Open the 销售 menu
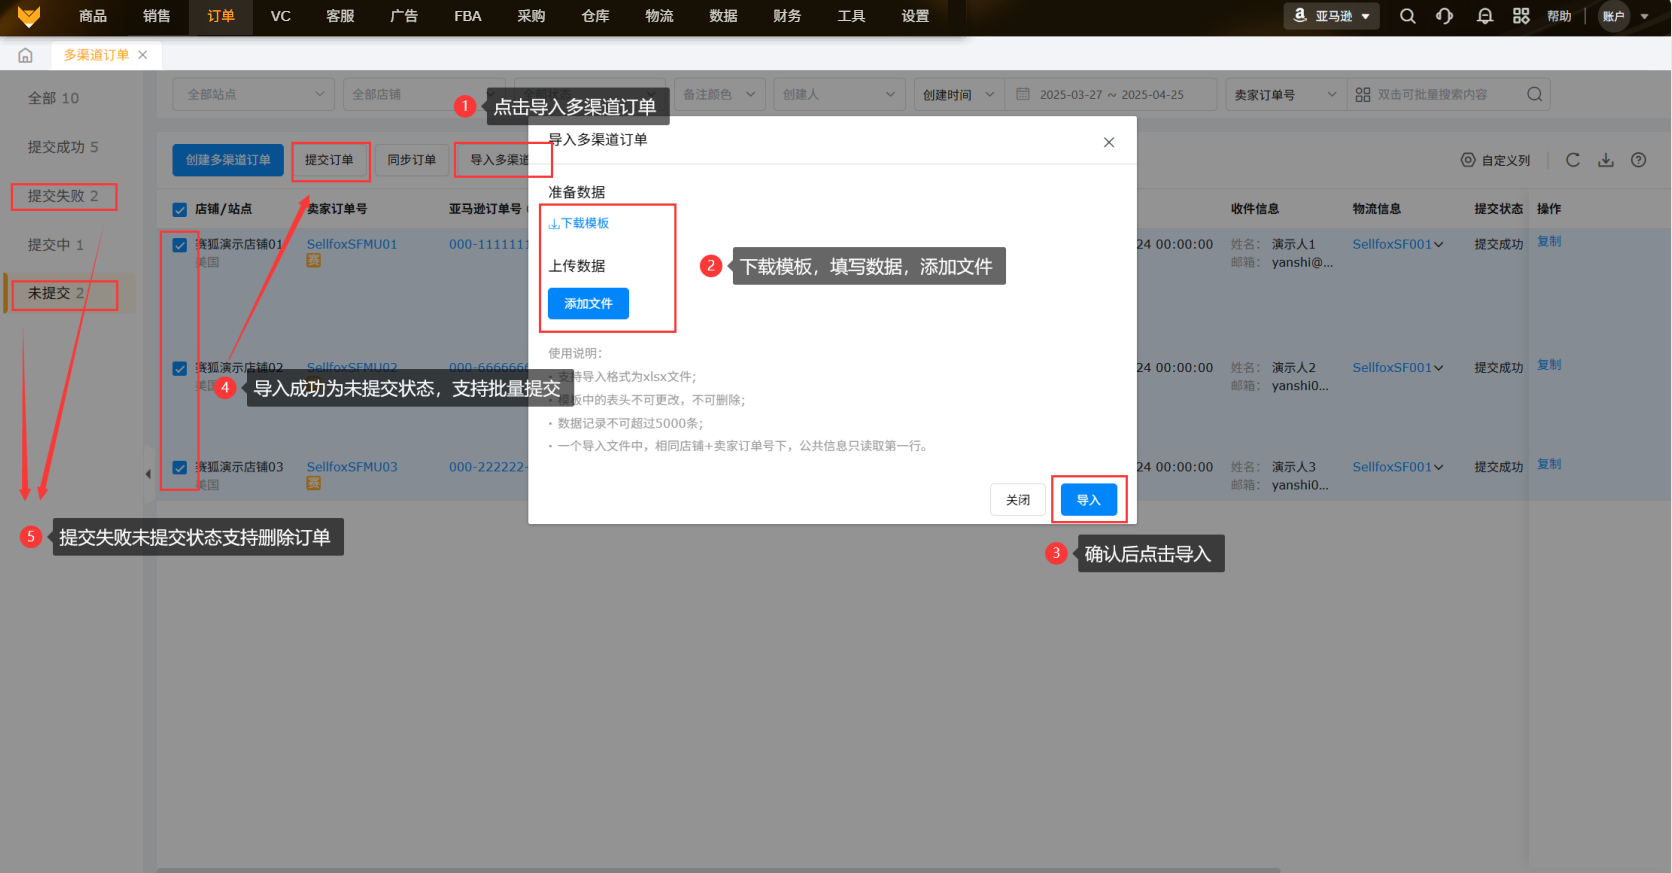 point(157,16)
